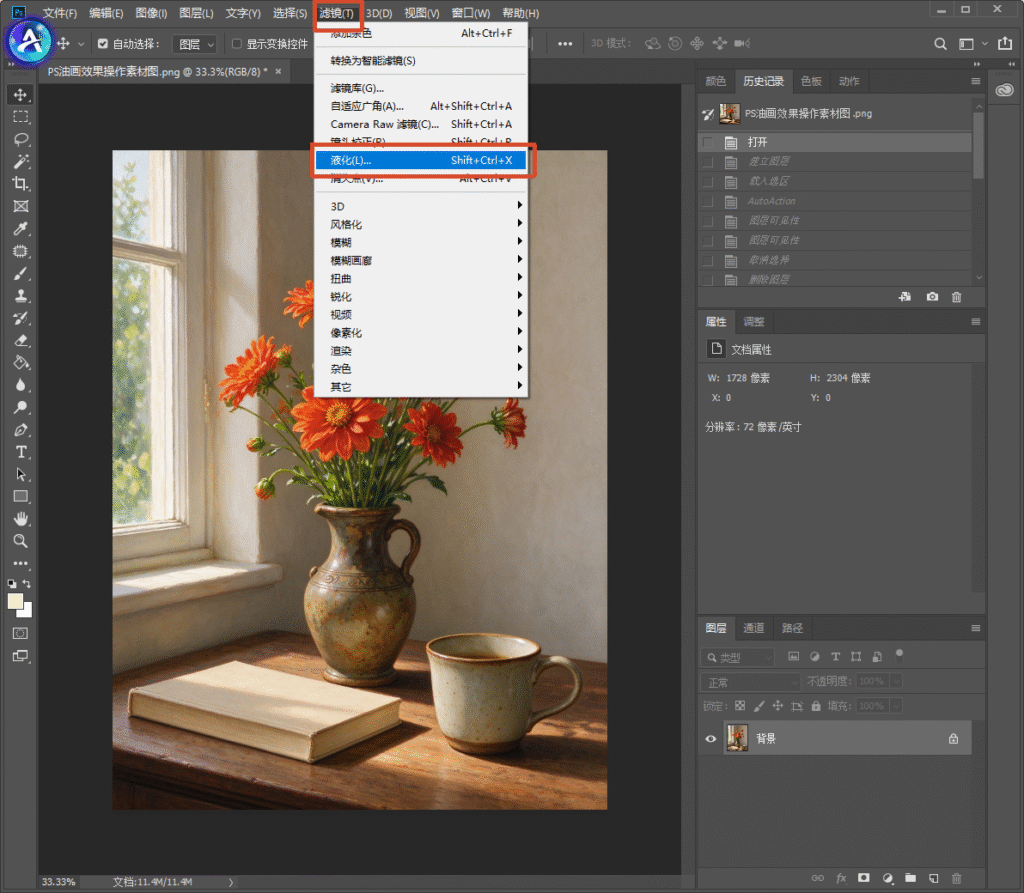Click the zoom percentage field 33.33%
This screenshot has width=1024, height=893.
click(x=59, y=882)
